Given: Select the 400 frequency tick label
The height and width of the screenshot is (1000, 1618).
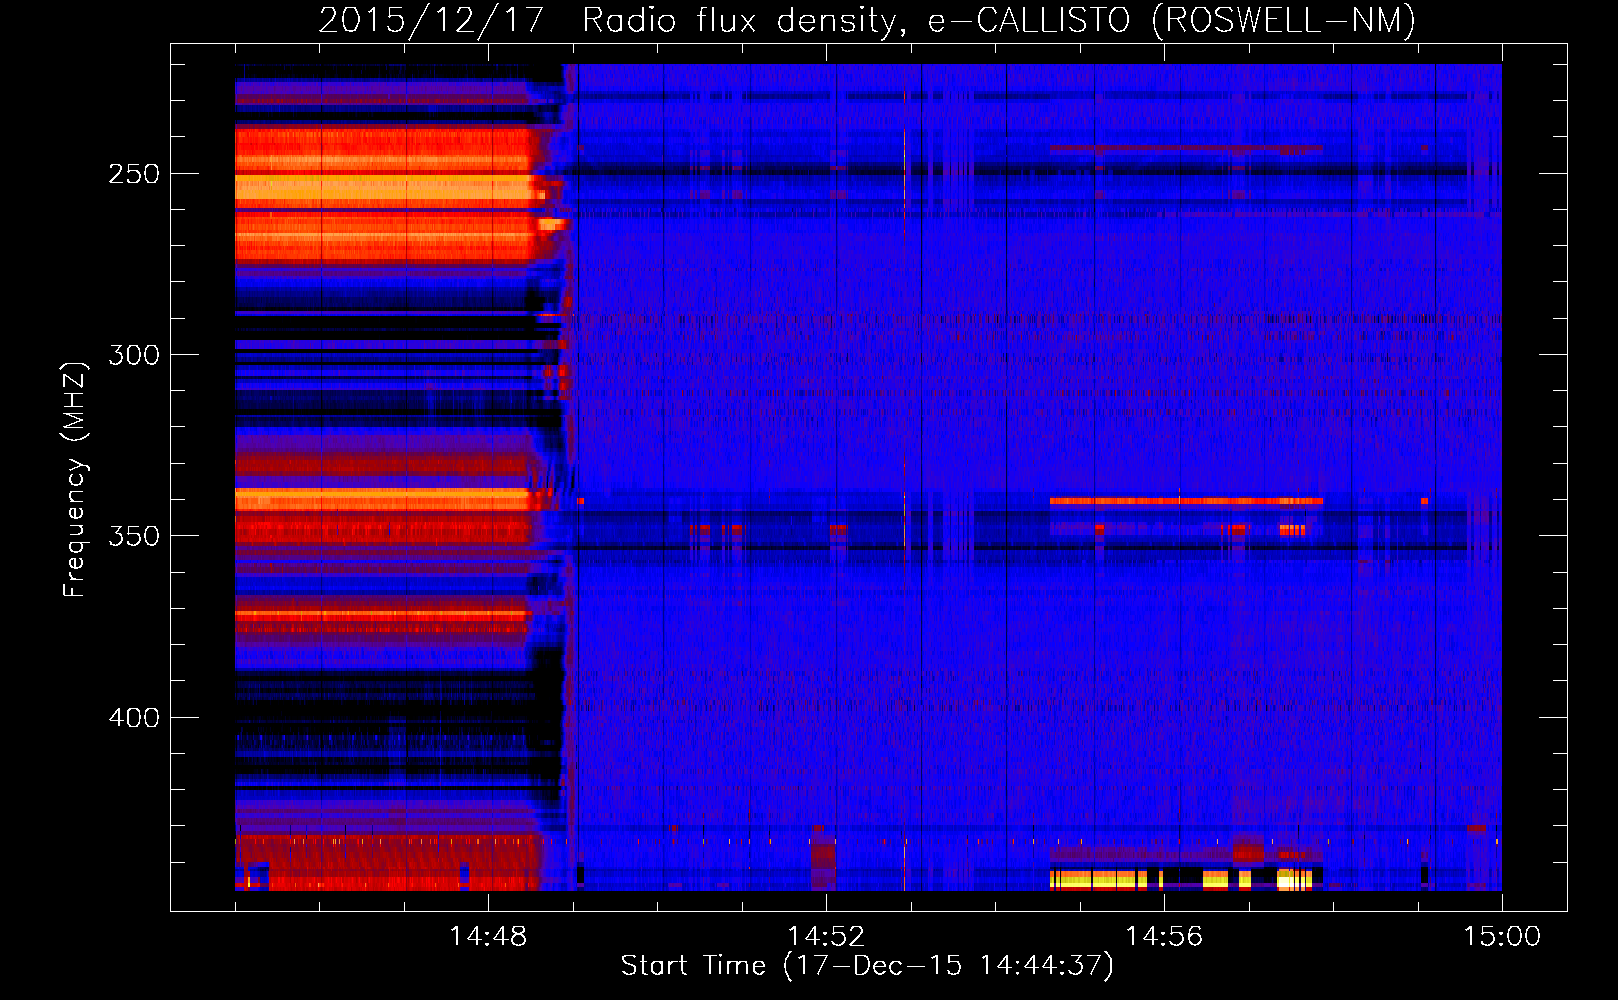Looking at the screenshot, I should pyautogui.click(x=134, y=718).
